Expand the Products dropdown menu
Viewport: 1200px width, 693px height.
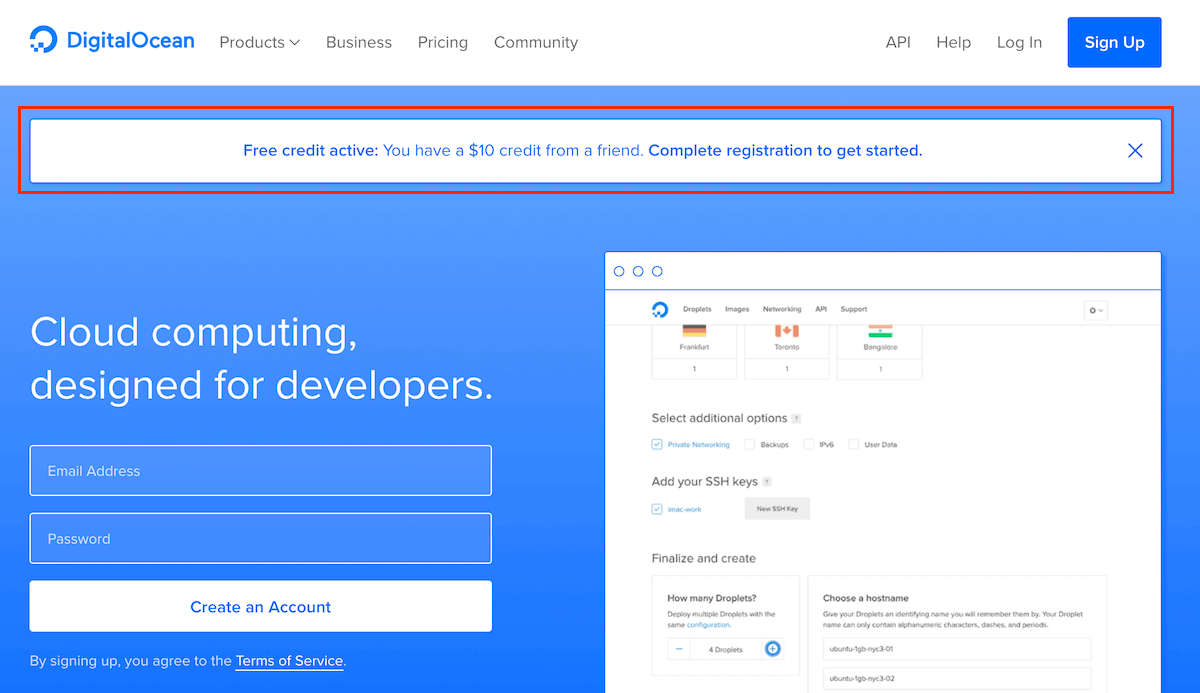click(x=259, y=42)
